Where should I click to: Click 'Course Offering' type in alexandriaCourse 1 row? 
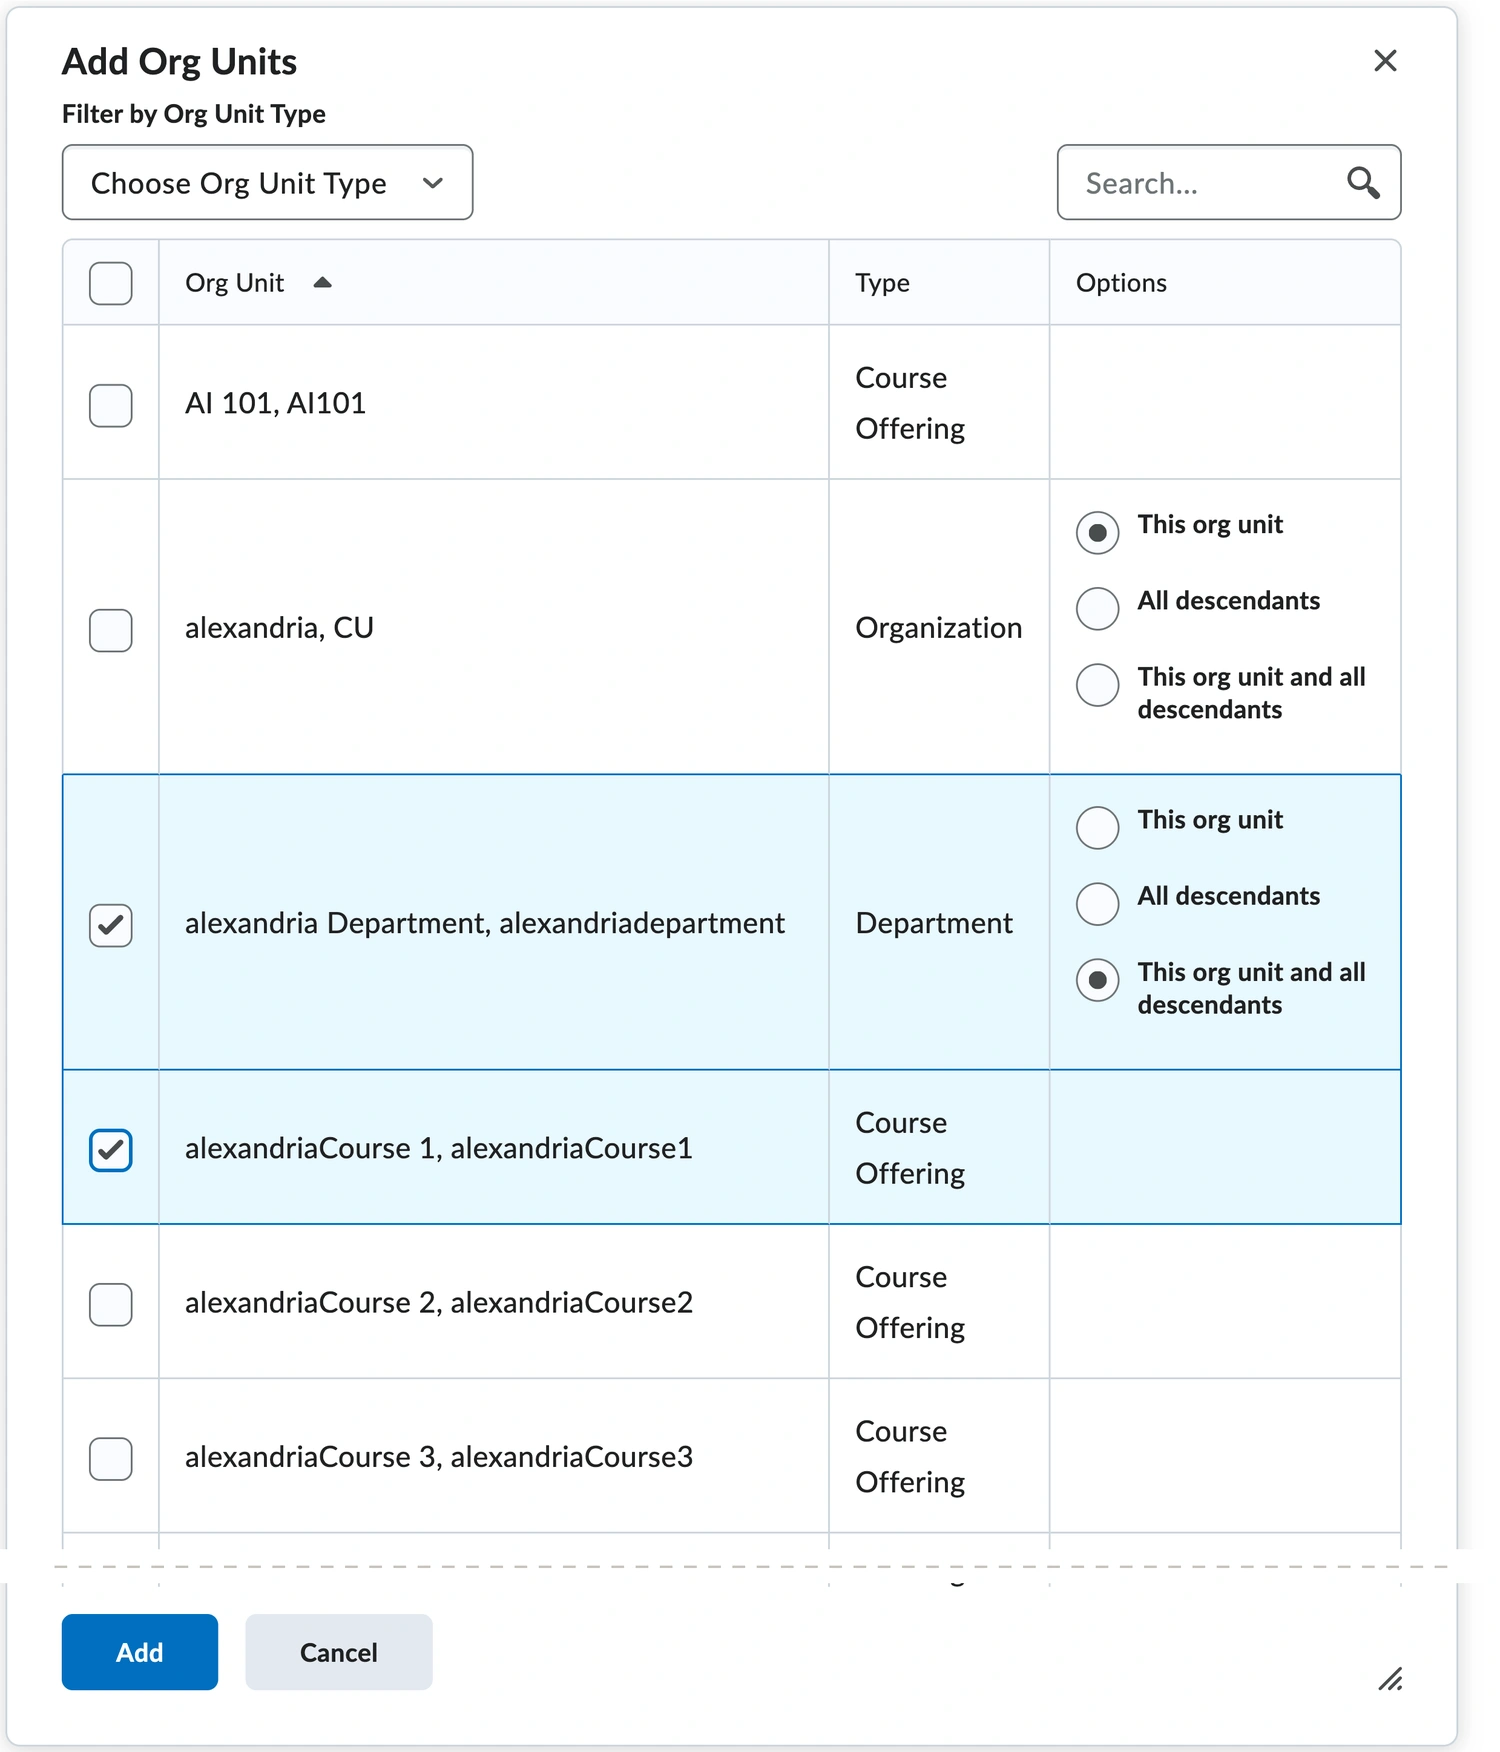910,1148
